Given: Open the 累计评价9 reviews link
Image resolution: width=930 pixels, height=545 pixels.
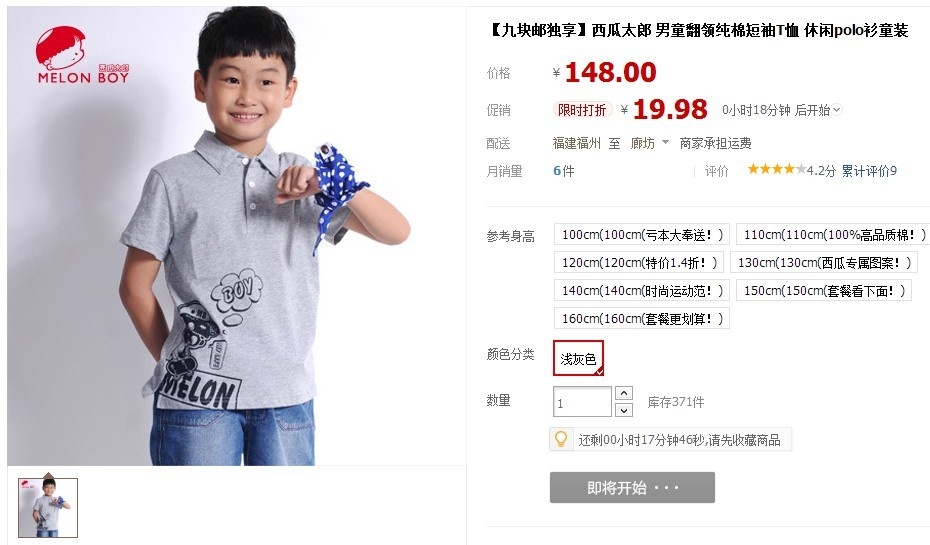Looking at the screenshot, I should (x=869, y=171).
